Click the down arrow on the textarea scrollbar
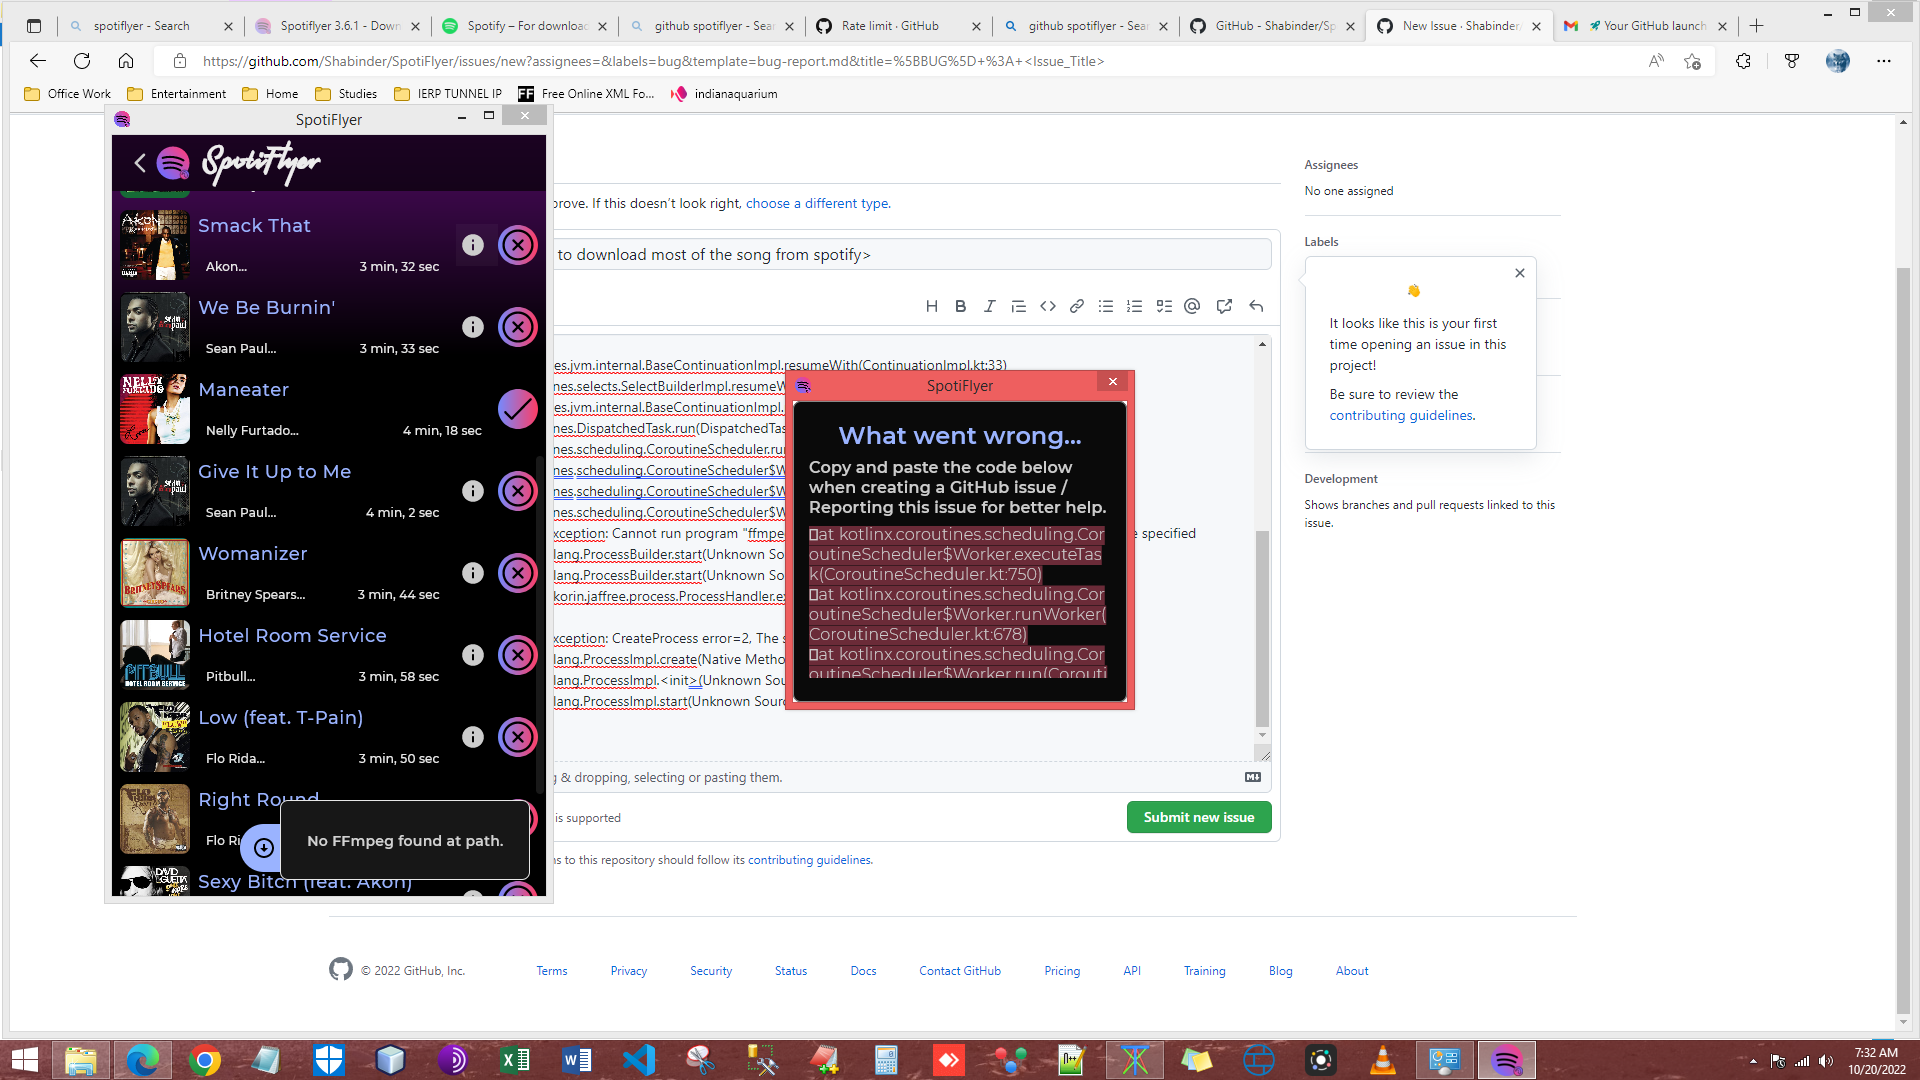Image resolution: width=1920 pixels, height=1080 pixels. [x=1261, y=735]
